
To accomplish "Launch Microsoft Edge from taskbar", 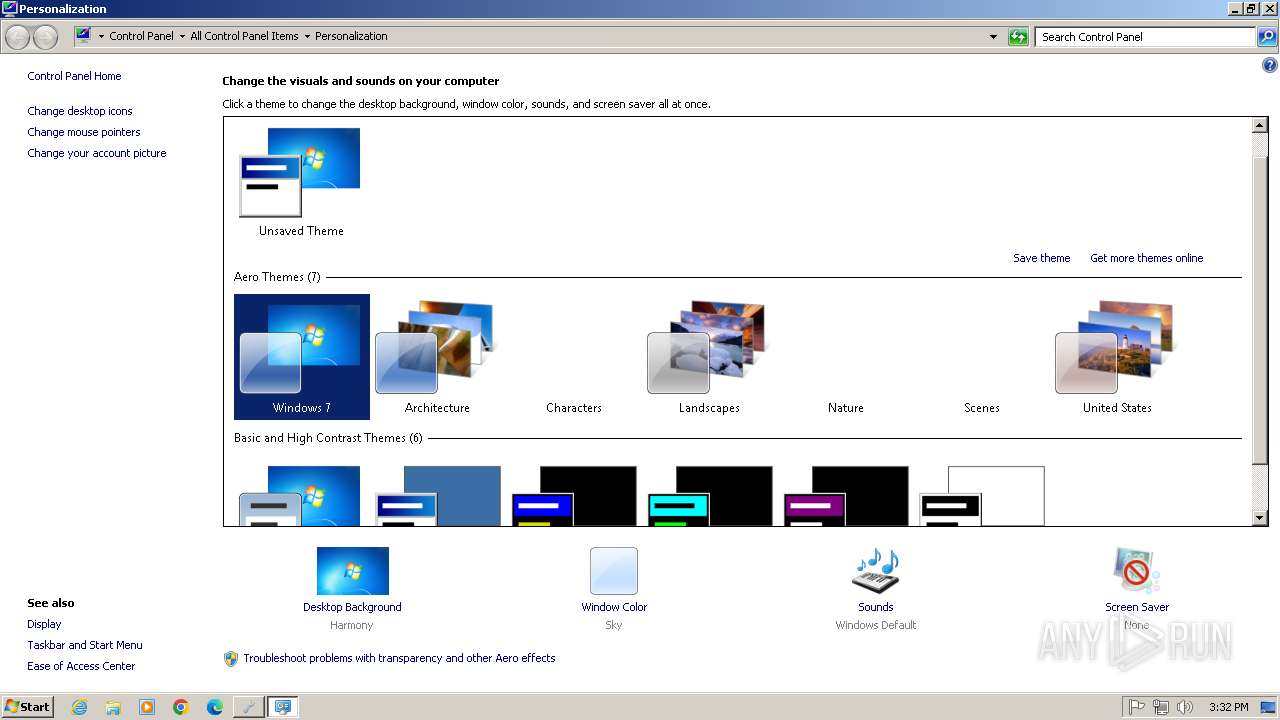I will tap(215, 707).
